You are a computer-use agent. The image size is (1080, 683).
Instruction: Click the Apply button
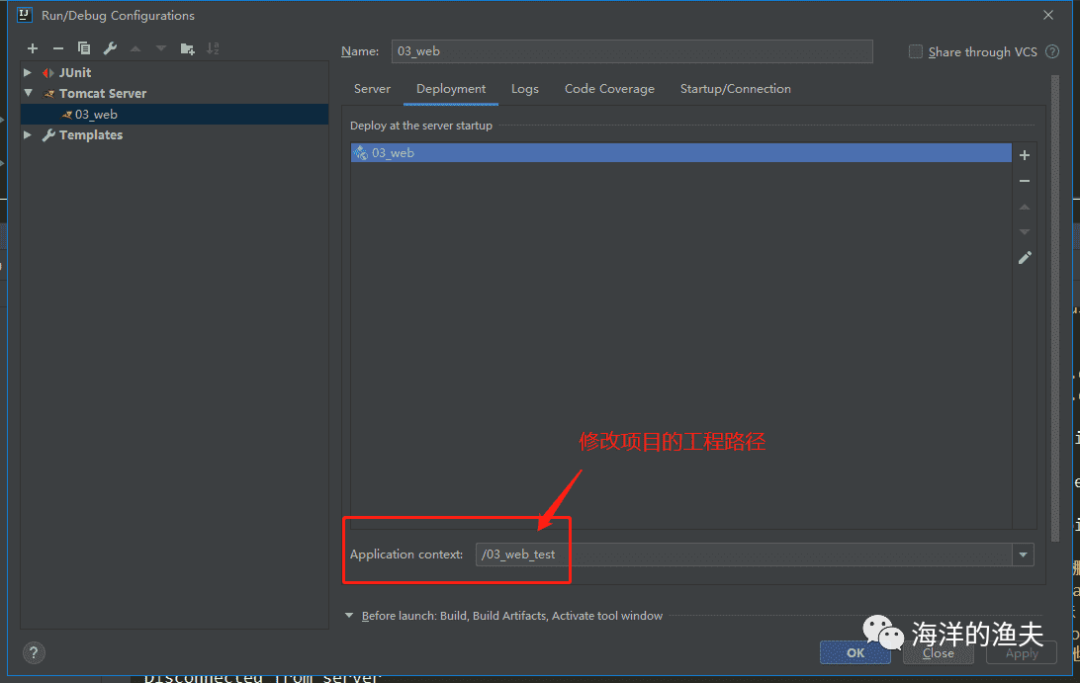[1021, 653]
